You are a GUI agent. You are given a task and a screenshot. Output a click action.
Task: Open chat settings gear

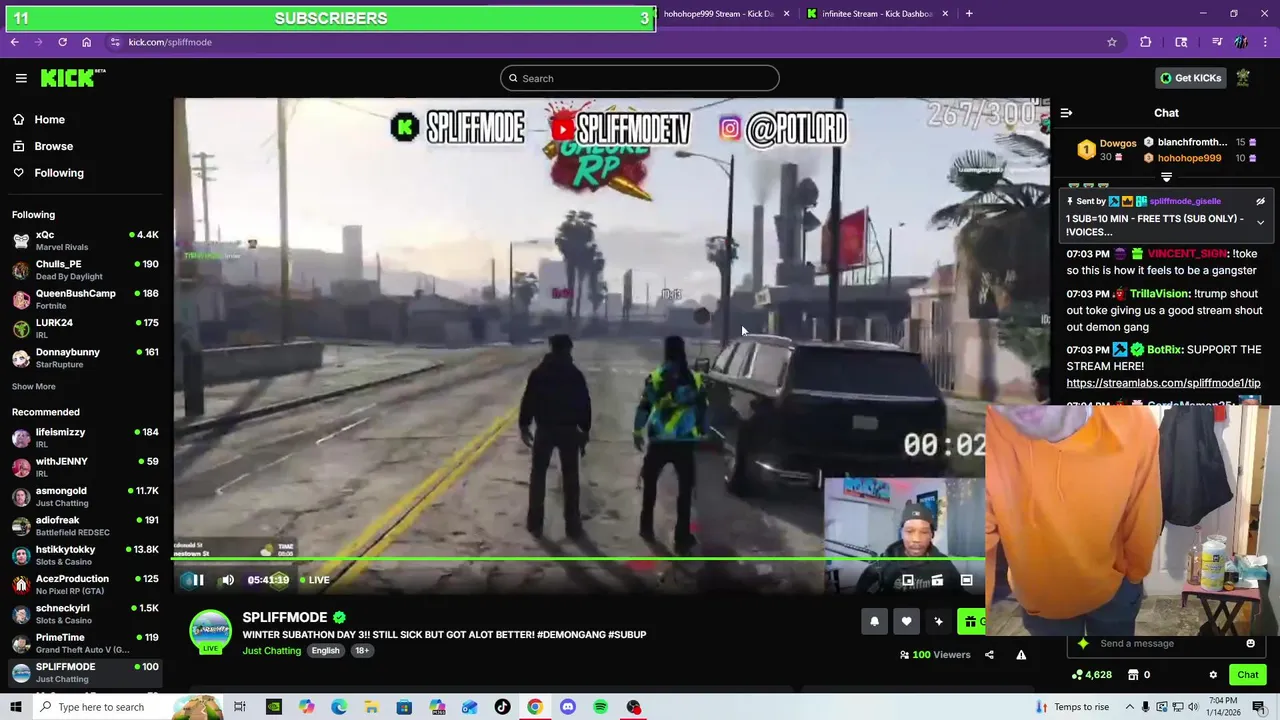[1213, 675]
